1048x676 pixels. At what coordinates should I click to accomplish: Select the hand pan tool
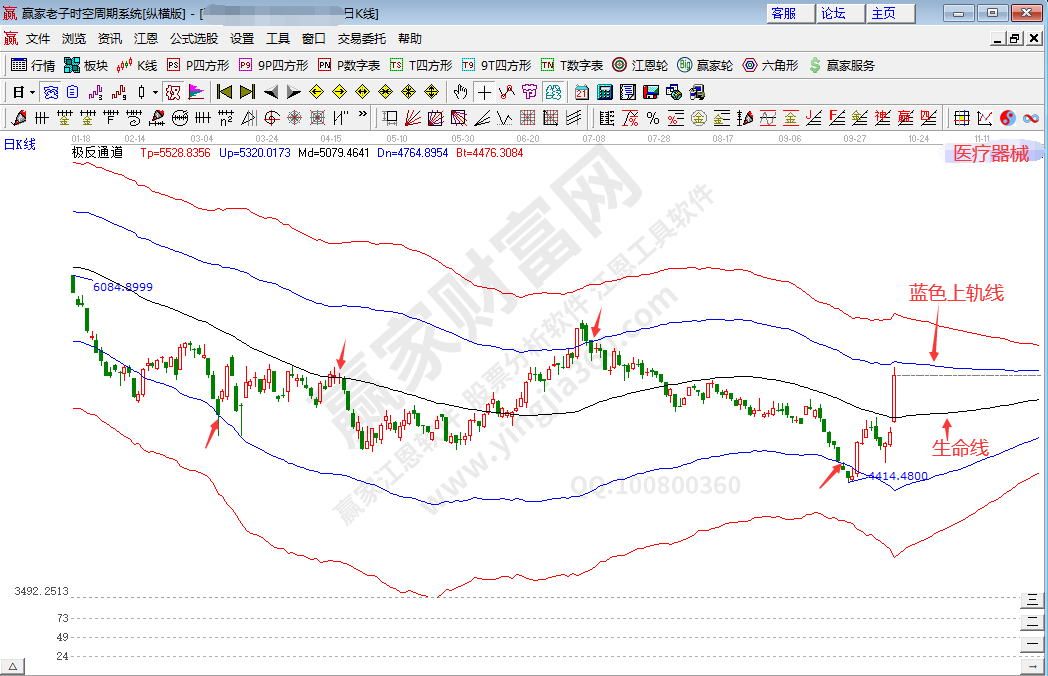click(x=460, y=92)
